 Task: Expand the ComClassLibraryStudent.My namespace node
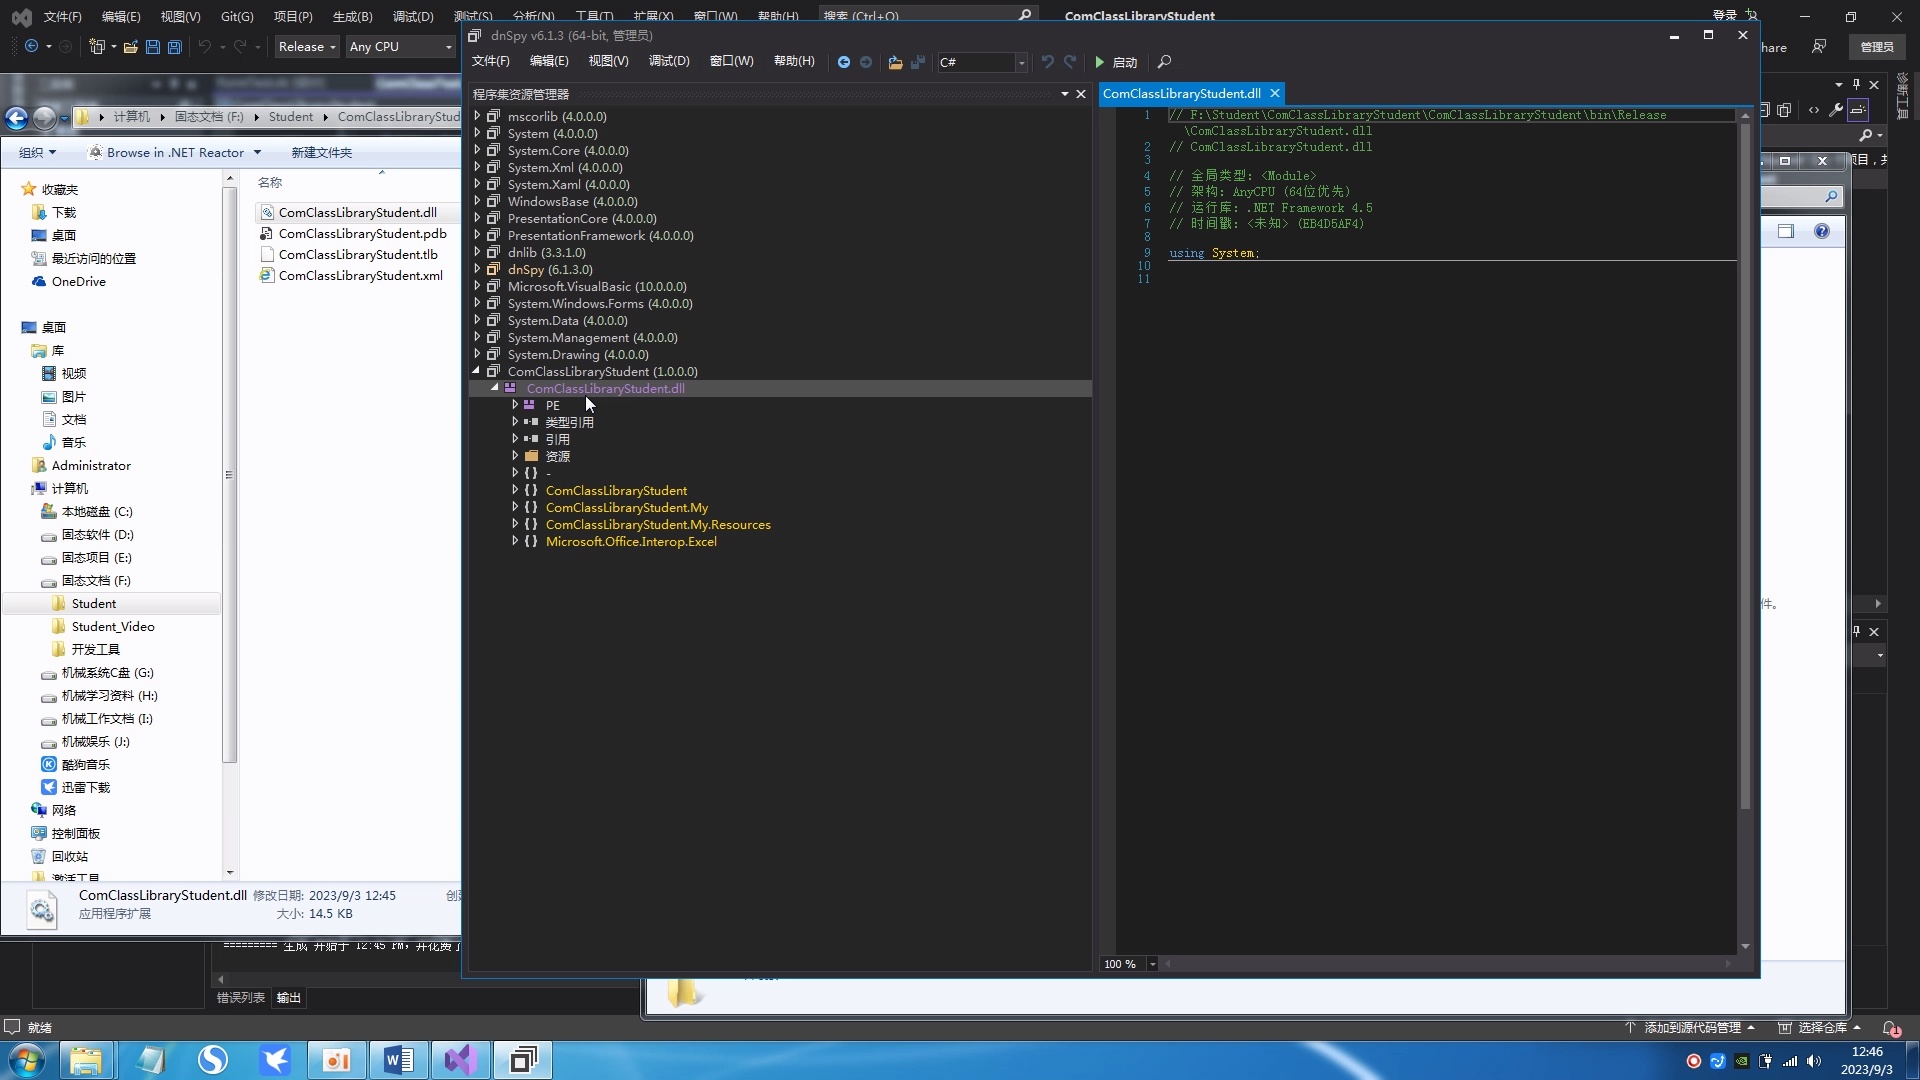point(515,508)
